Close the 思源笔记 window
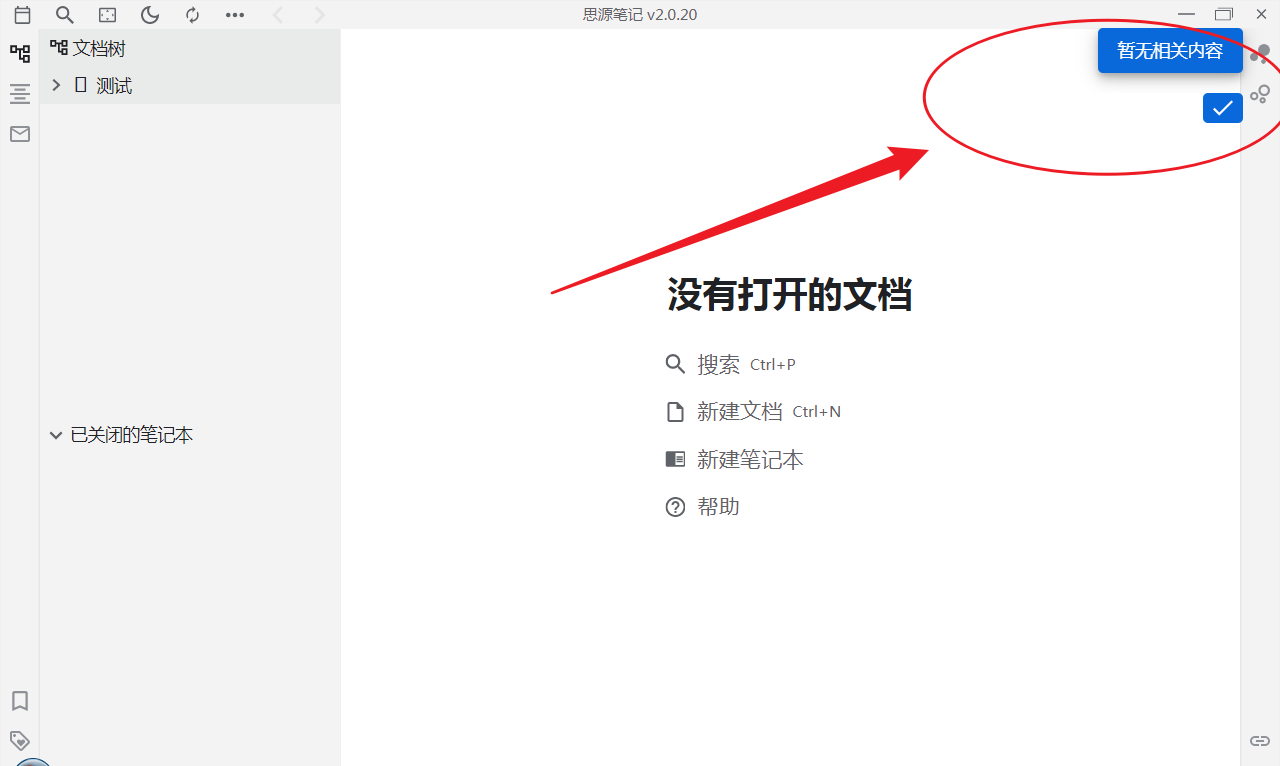The width and height of the screenshot is (1280, 766). coord(1261,14)
